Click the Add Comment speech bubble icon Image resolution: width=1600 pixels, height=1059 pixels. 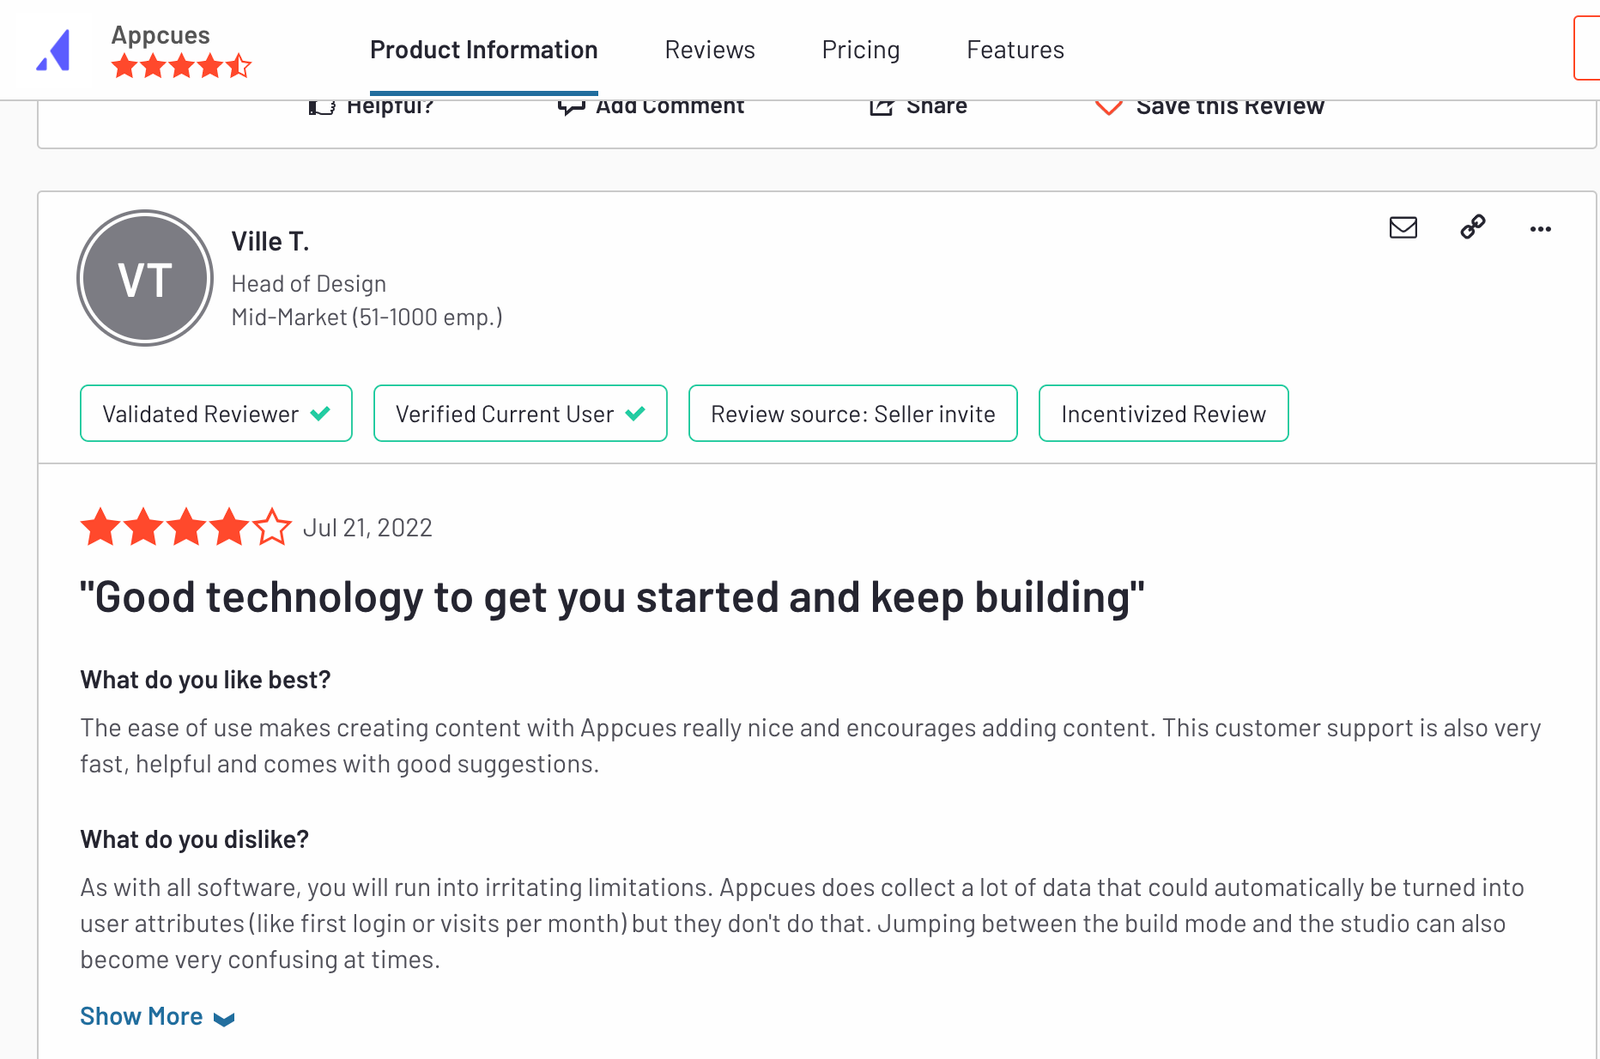[x=571, y=107]
